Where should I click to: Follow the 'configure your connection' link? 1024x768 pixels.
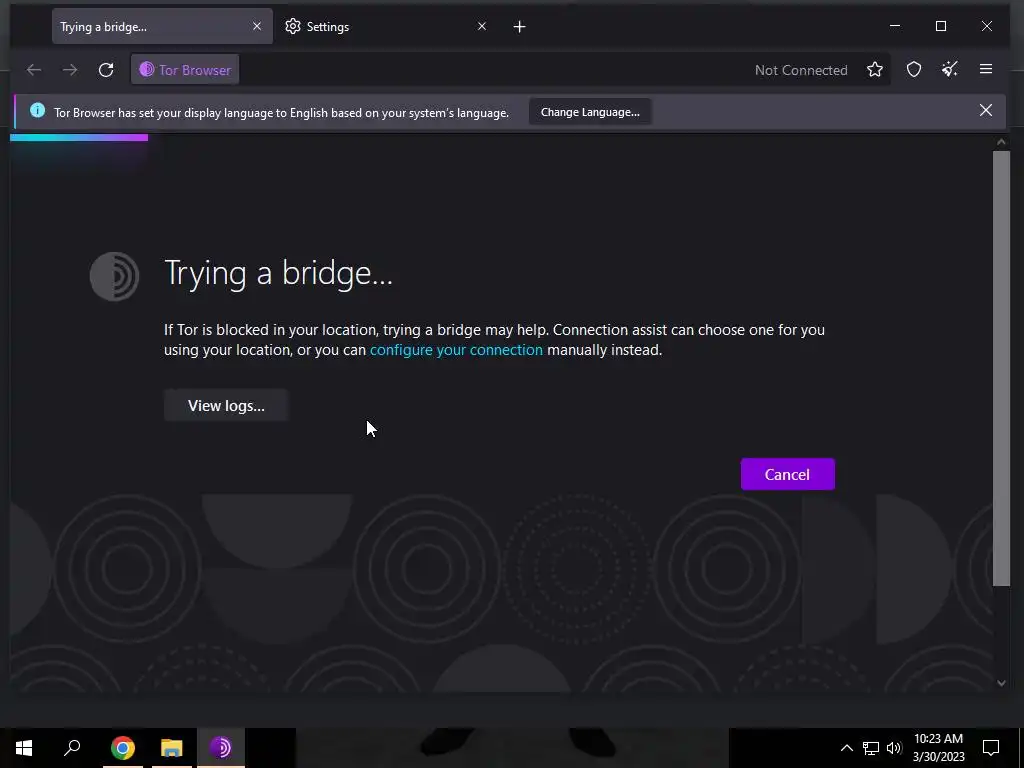point(456,350)
